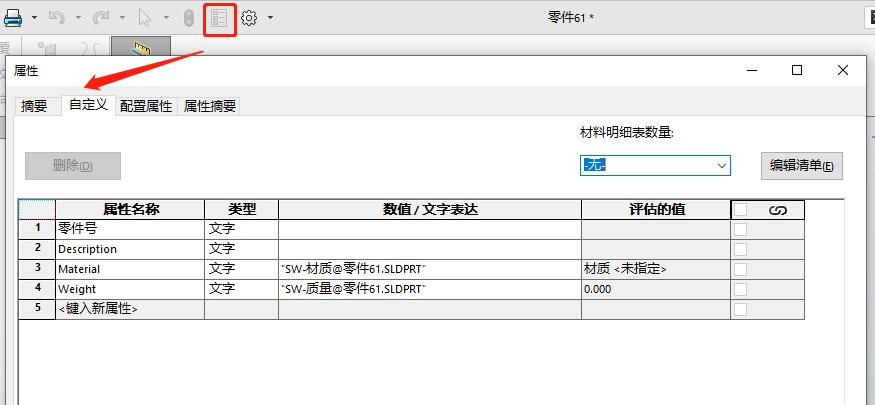Expand the dropdown arrow beside Print icon

[x=35, y=18]
